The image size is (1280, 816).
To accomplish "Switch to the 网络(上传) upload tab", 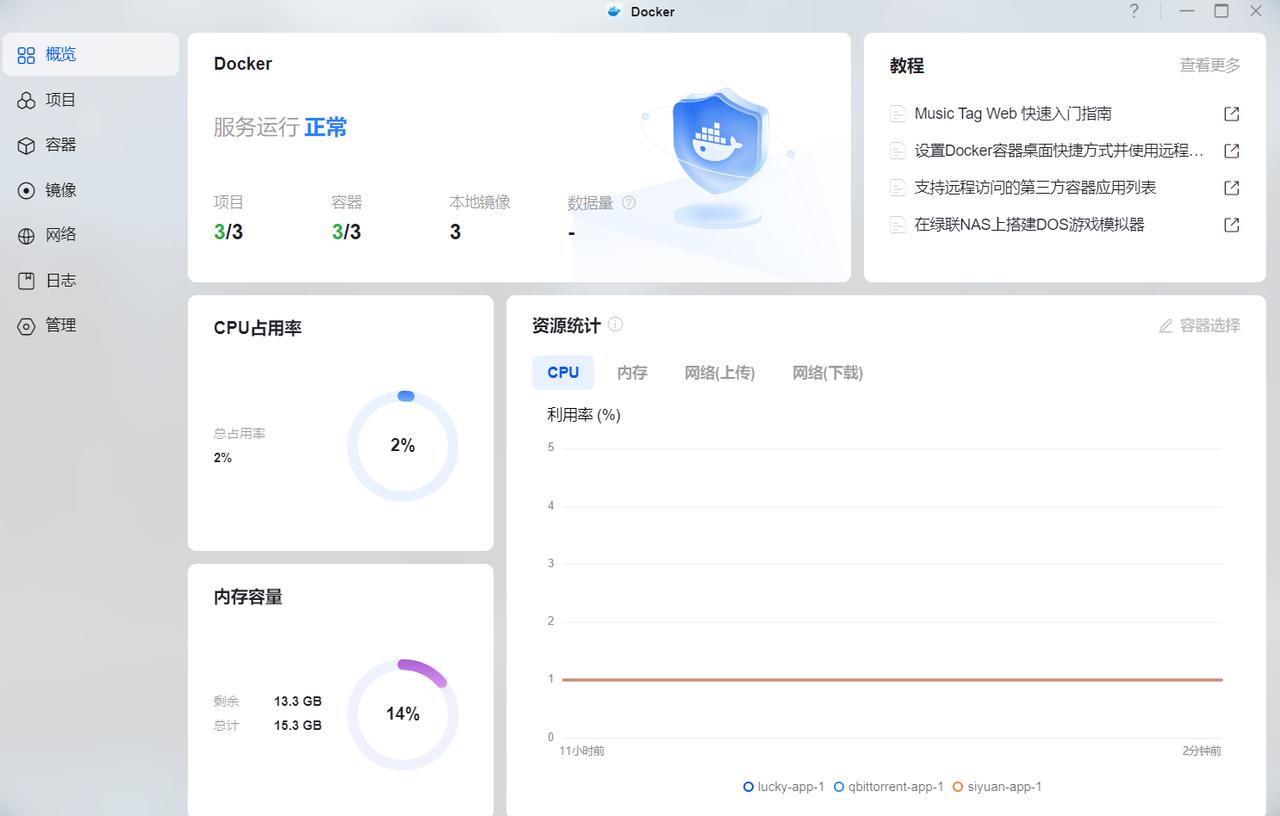I will 720,372.
